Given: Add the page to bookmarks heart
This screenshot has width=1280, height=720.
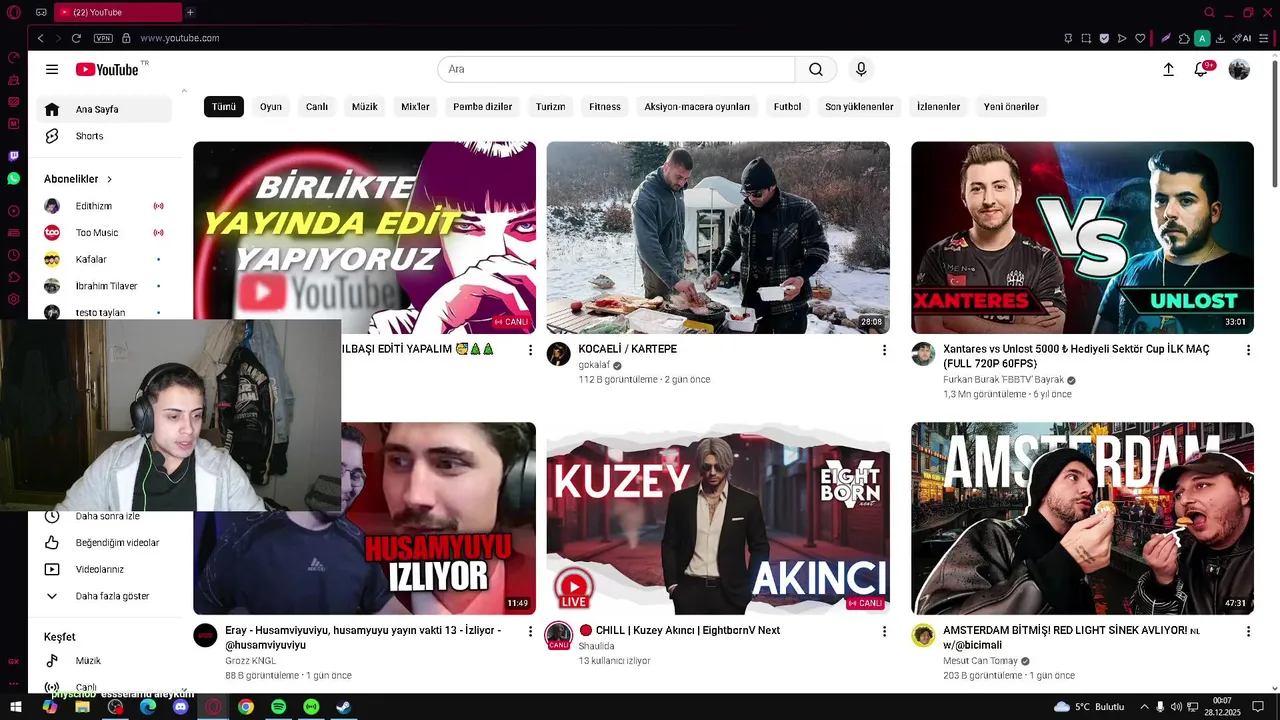Looking at the screenshot, I should pos(1140,38).
